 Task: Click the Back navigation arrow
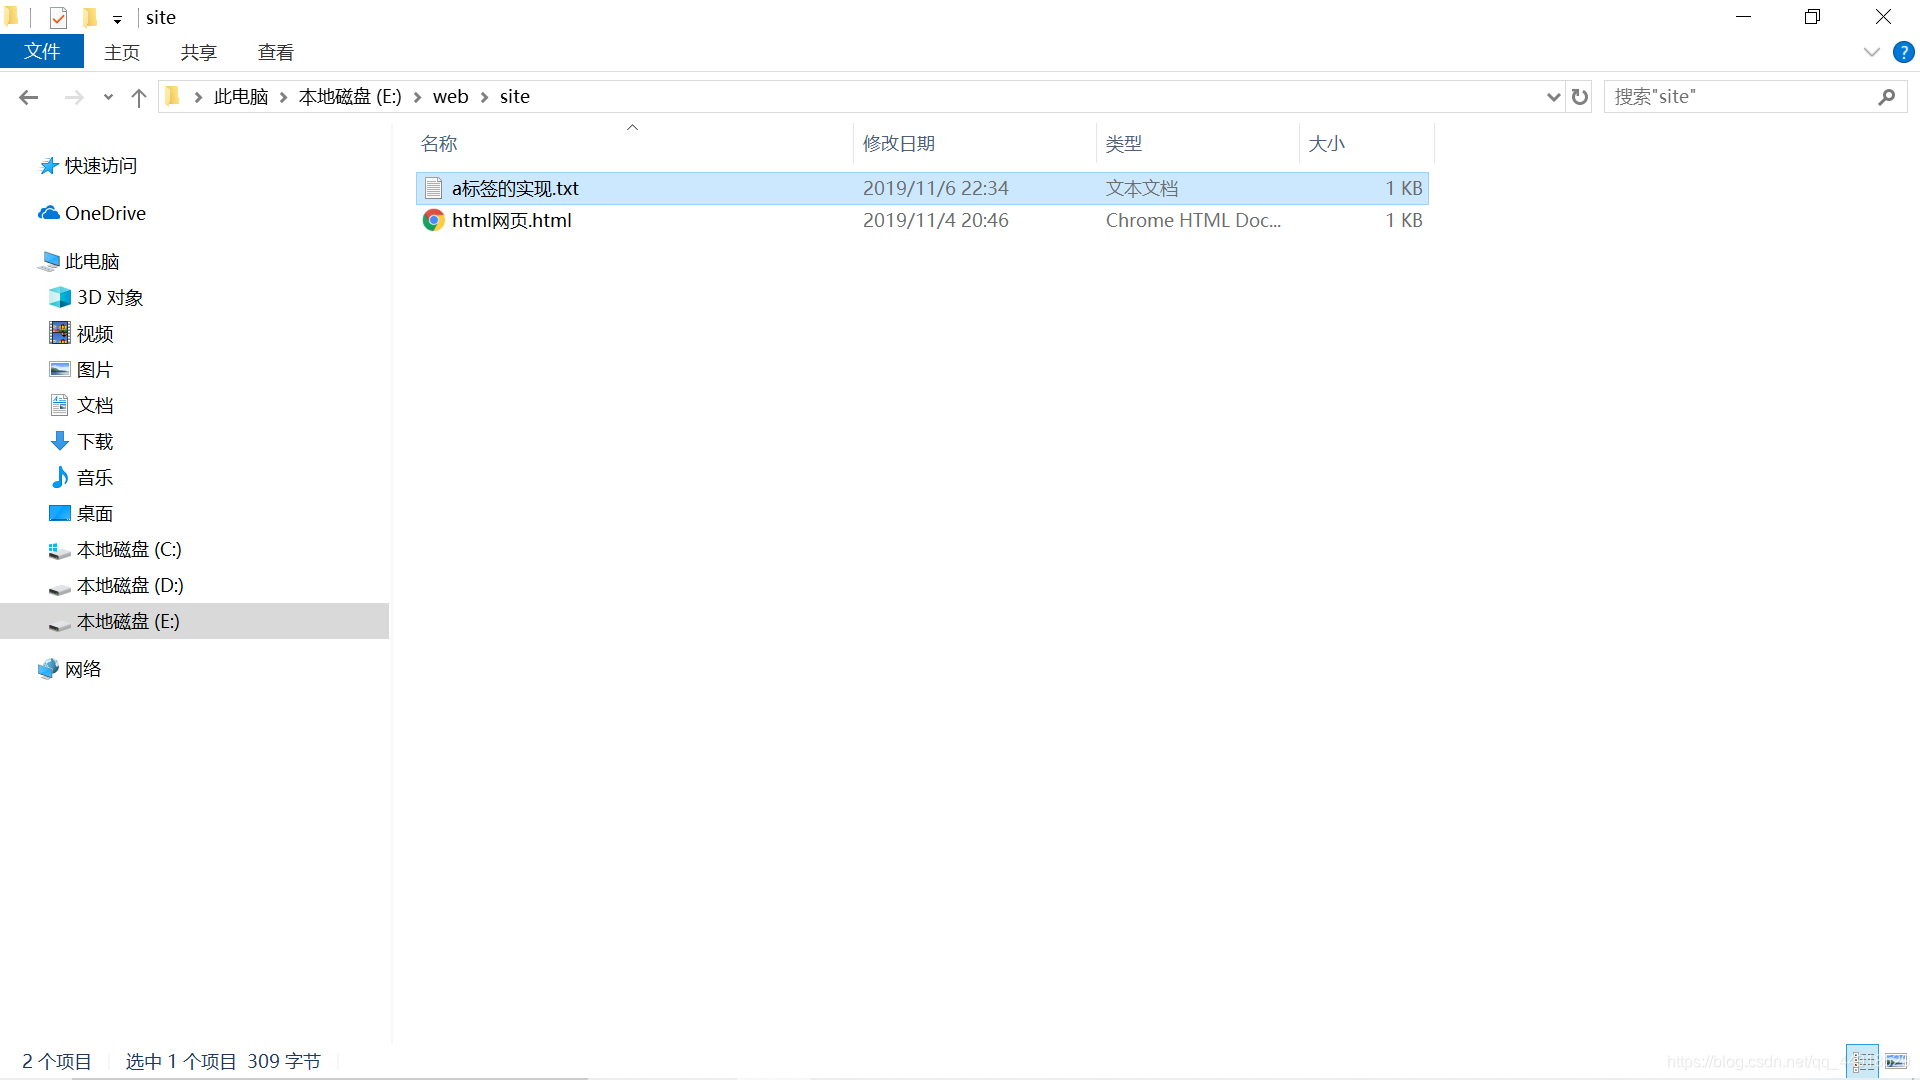[x=28, y=97]
